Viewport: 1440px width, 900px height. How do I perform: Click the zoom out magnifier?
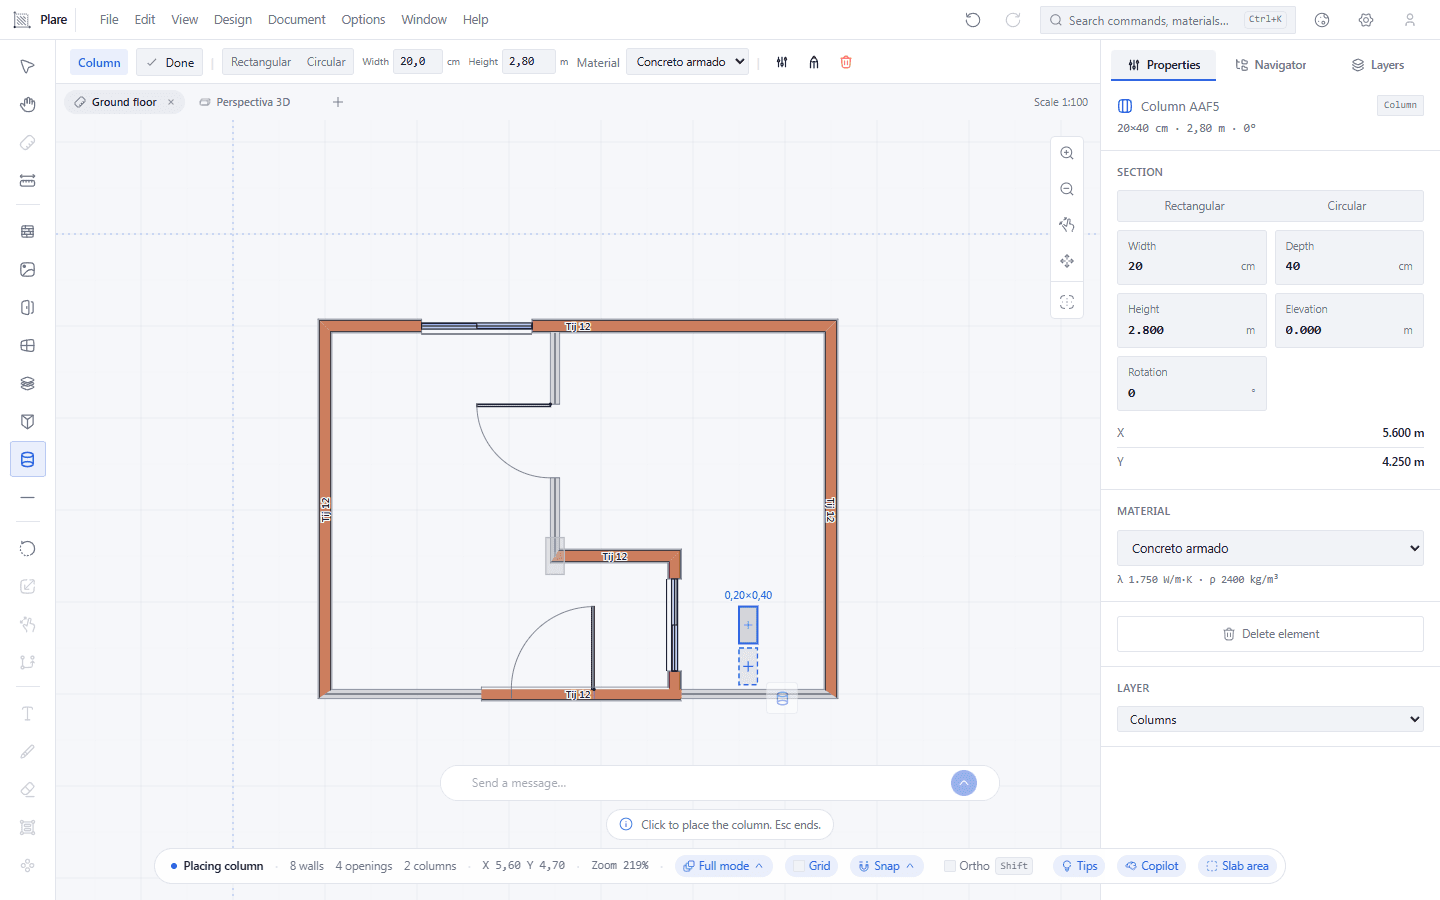(x=1067, y=189)
